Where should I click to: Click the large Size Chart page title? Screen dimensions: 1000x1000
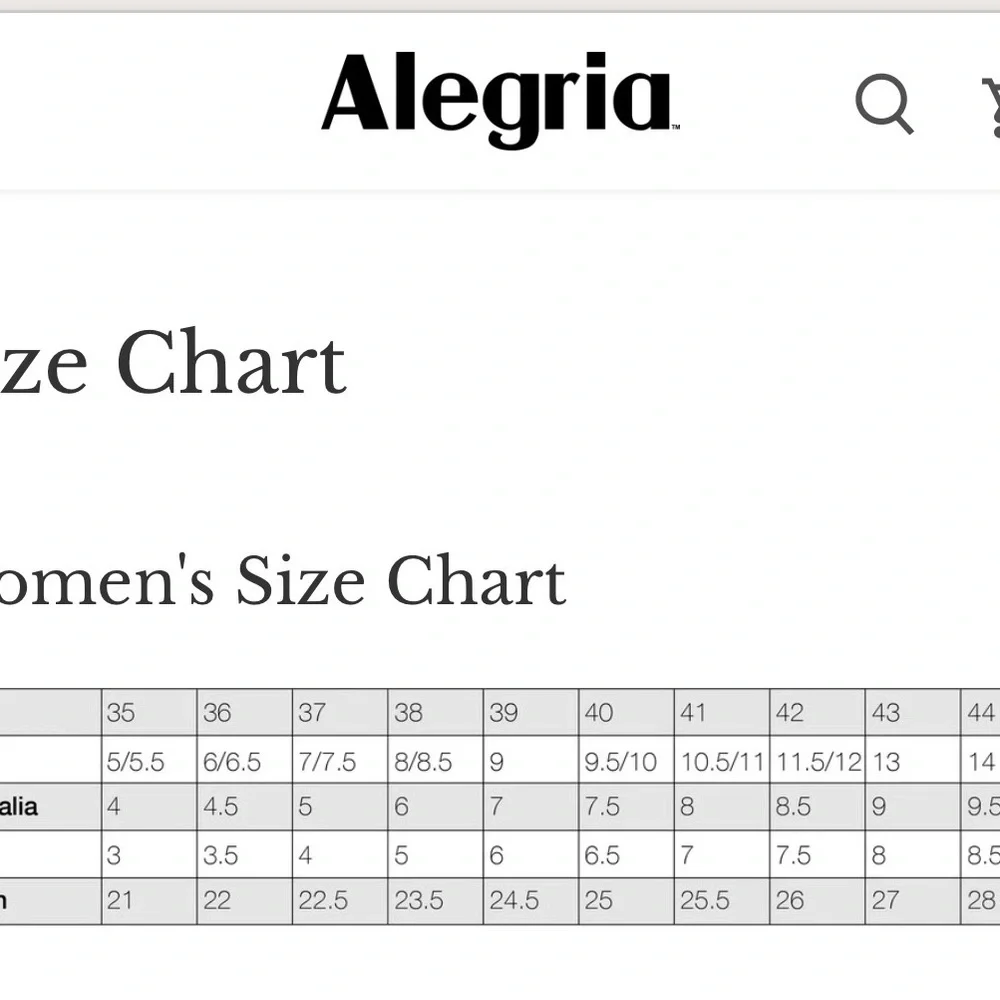click(172, 364)
